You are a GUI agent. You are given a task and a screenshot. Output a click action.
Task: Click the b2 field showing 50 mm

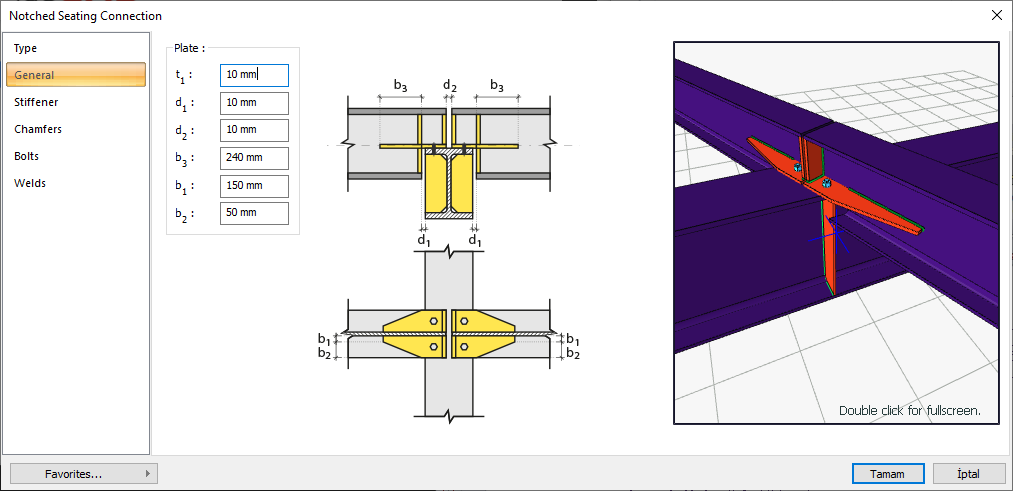tap(254, 213)
